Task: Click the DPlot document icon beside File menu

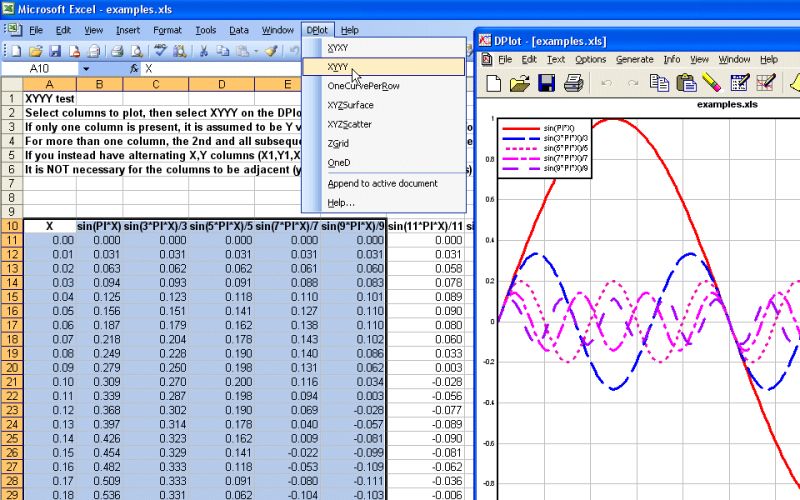Action: coord(487,60)
